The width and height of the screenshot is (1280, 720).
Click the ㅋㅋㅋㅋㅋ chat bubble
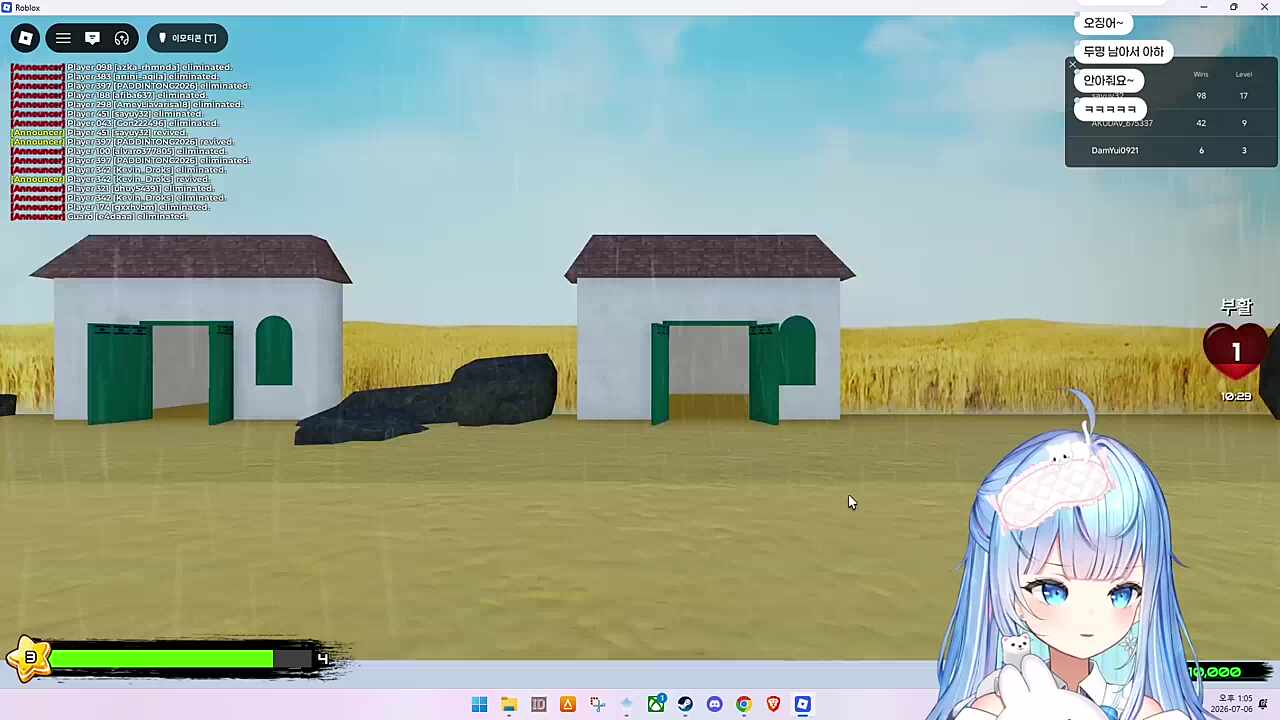[1110, 108]
